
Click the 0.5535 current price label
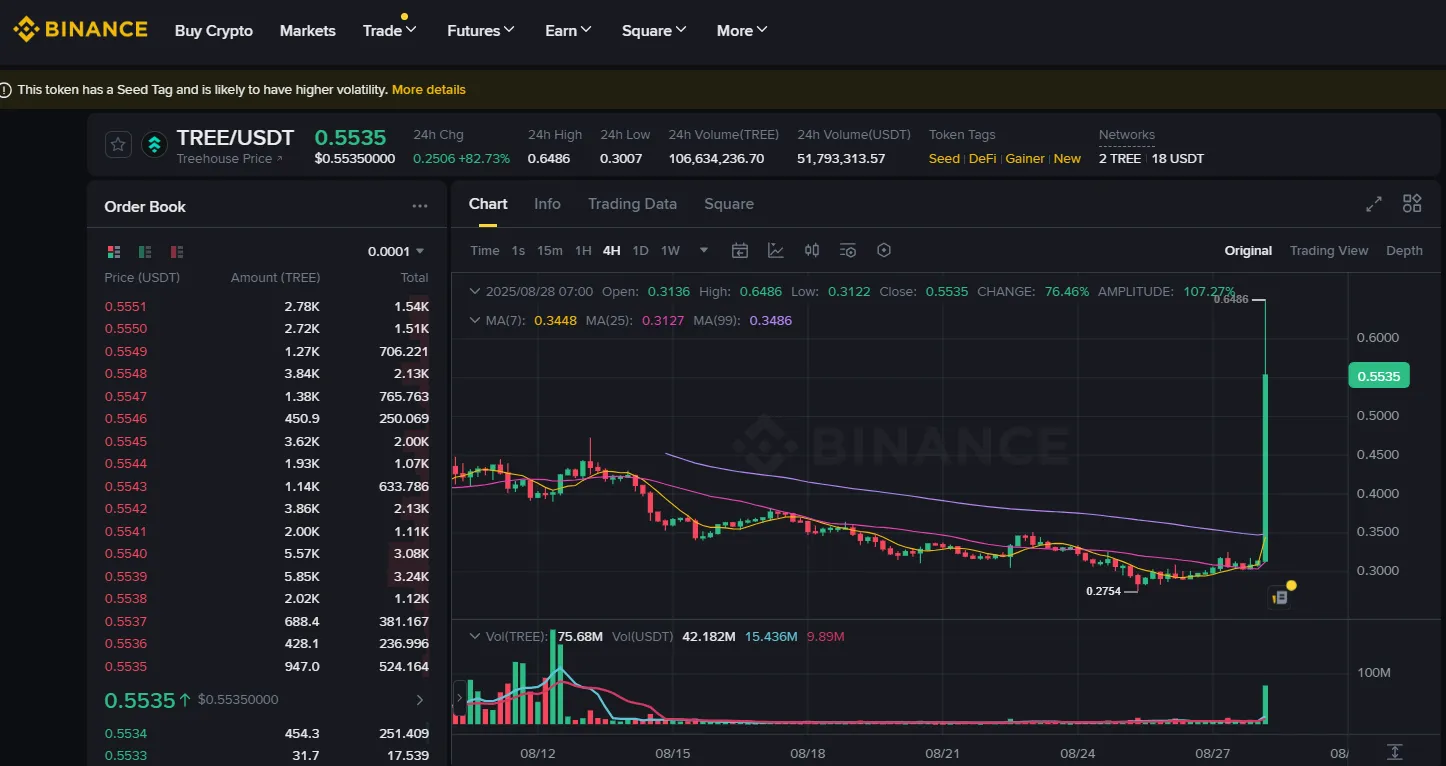pyautogui.click(x=1379, y=376)
